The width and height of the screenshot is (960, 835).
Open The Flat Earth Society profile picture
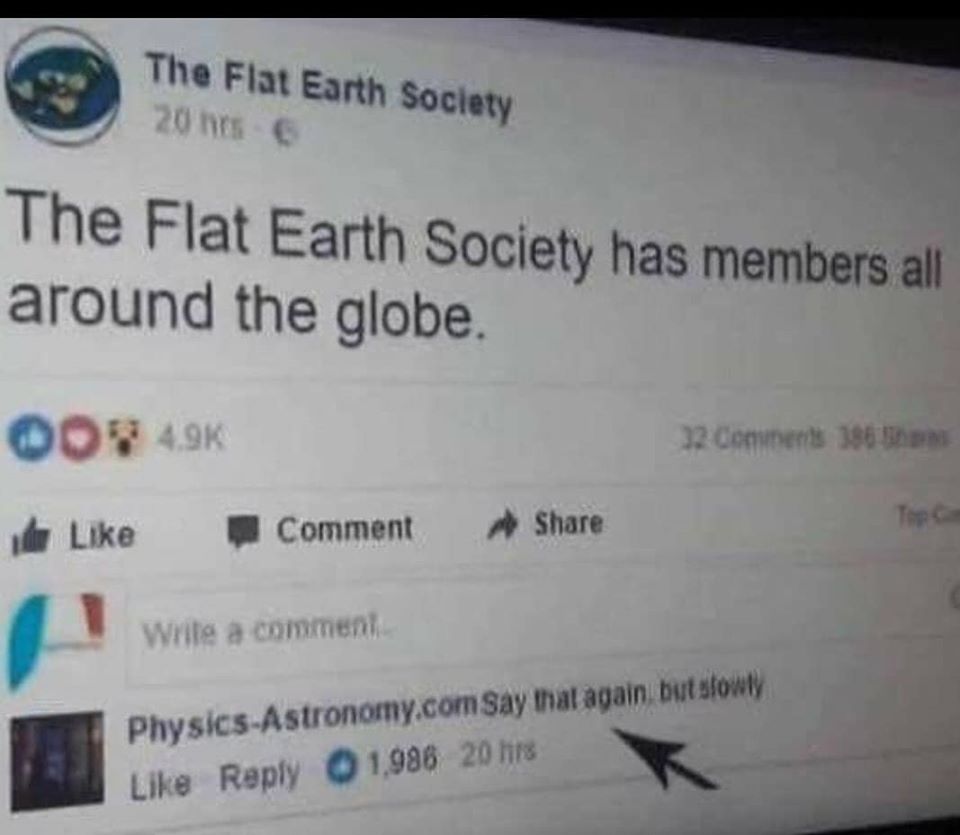point(63,87)
